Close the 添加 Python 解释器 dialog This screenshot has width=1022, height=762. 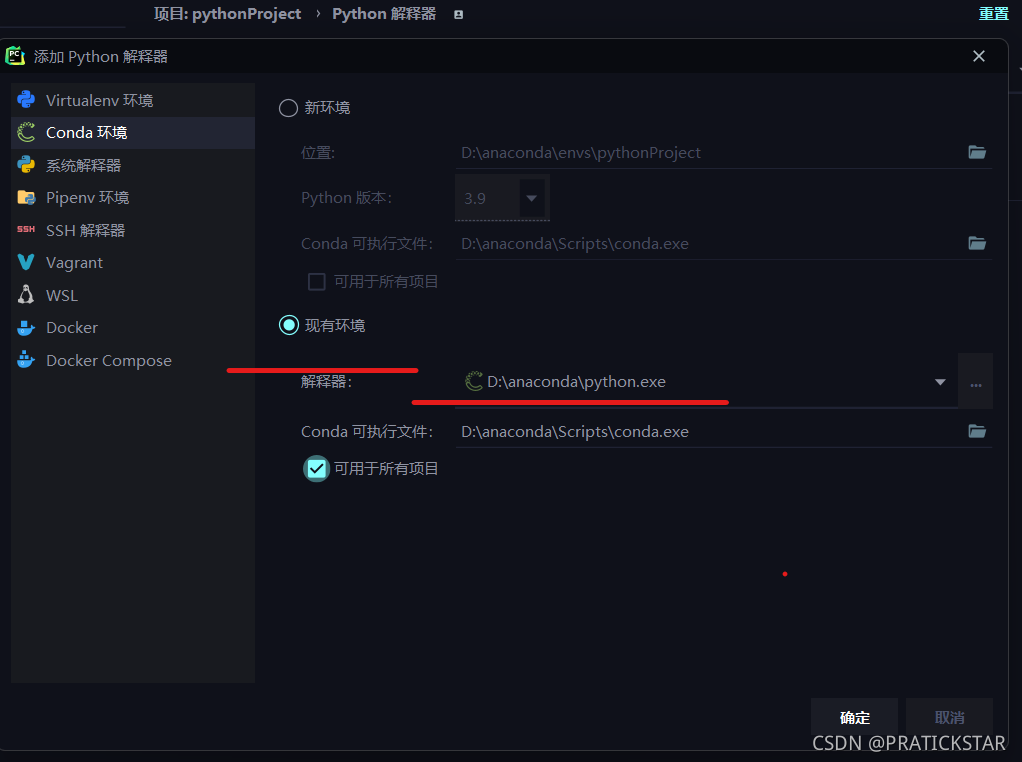[x=978, y=57]
